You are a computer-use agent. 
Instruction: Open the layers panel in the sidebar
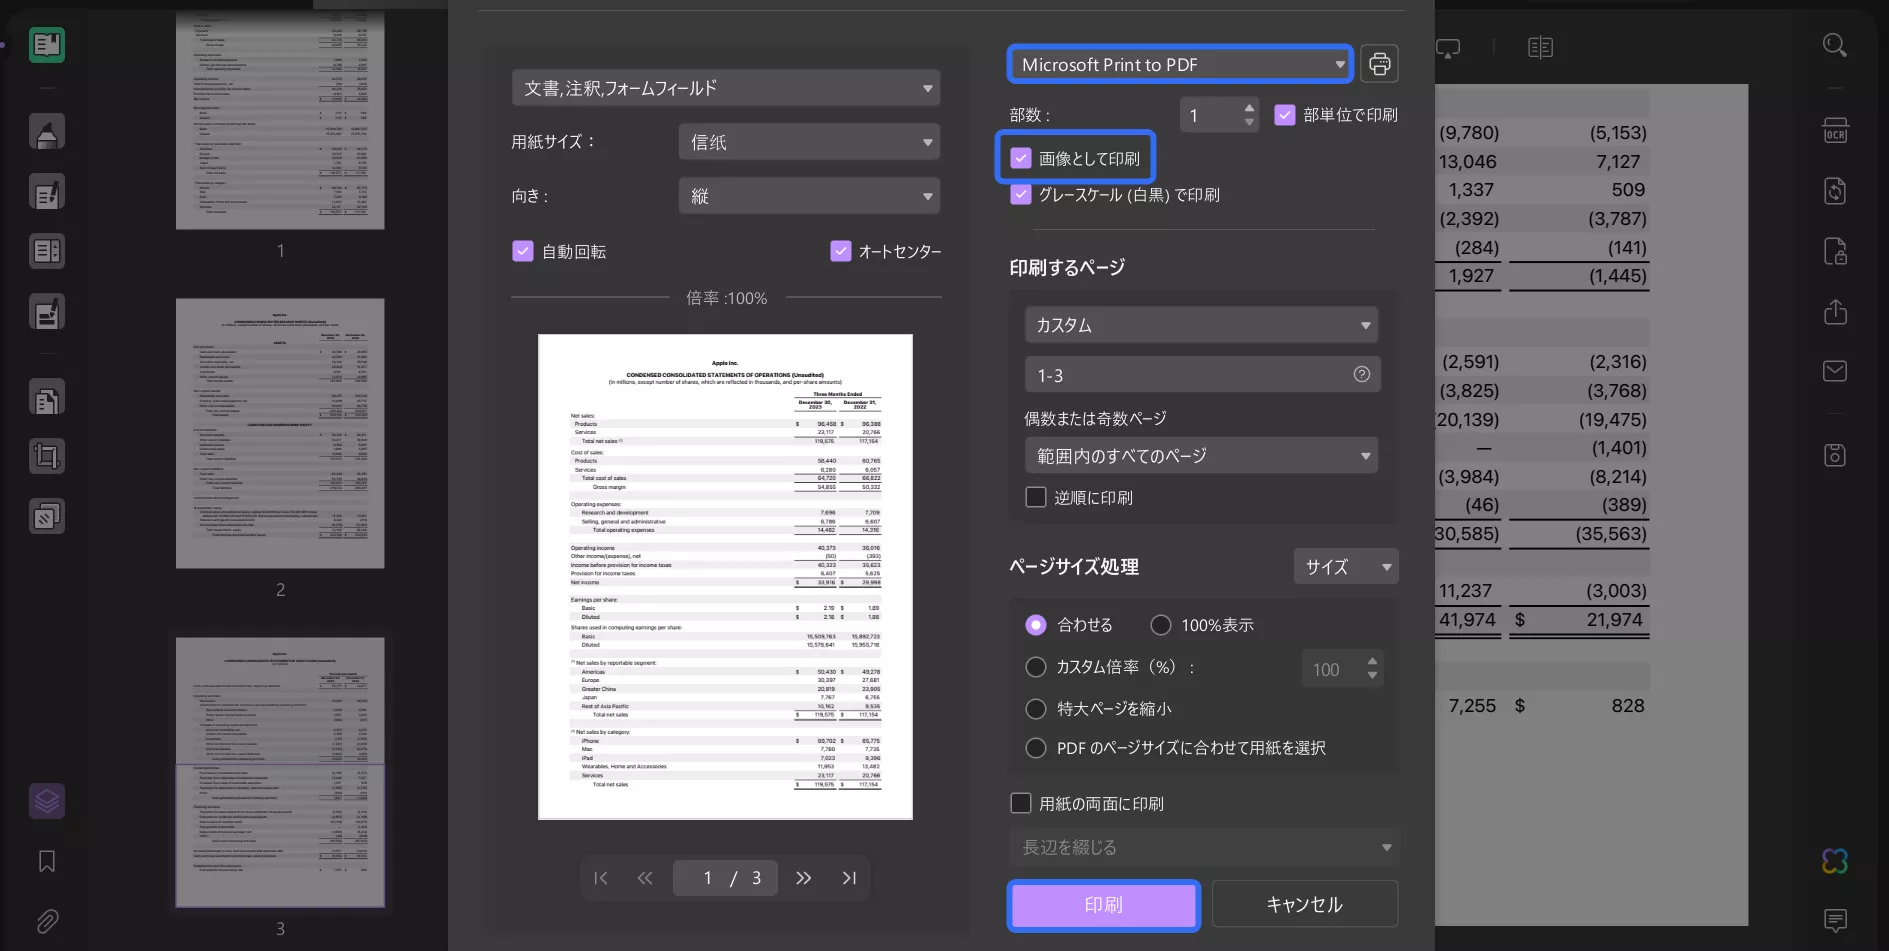coord(46,800)
